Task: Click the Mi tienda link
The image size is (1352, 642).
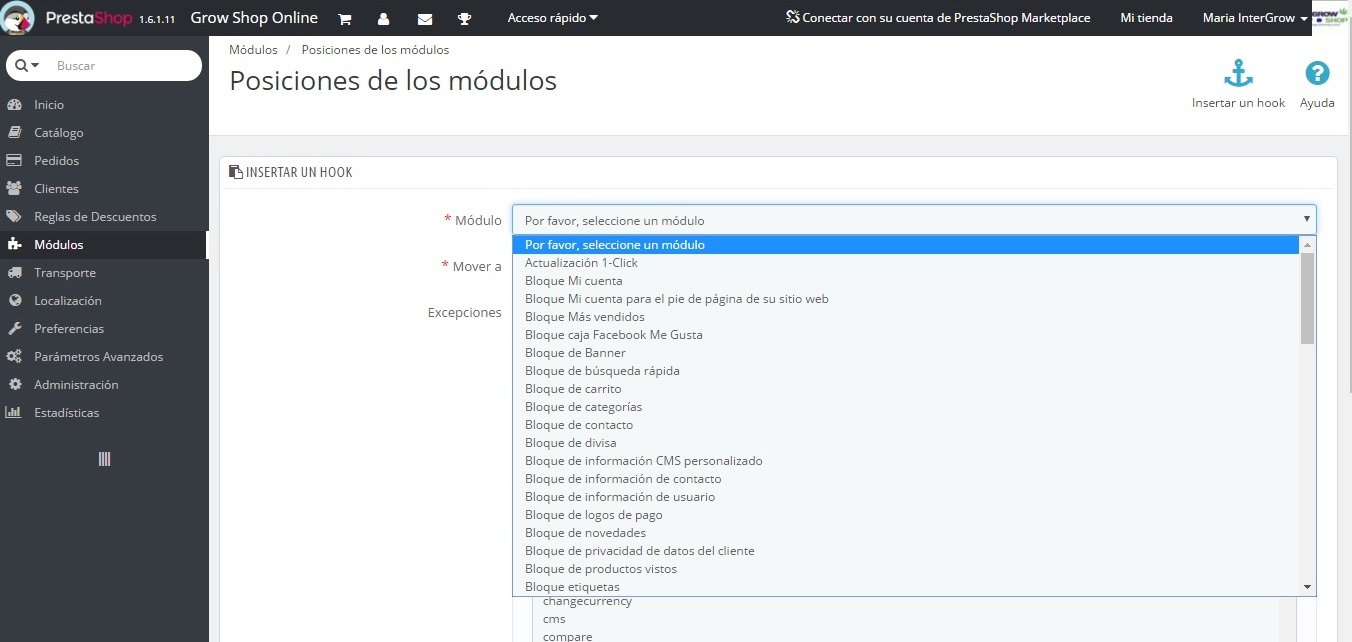Action: coord(1147,18)
